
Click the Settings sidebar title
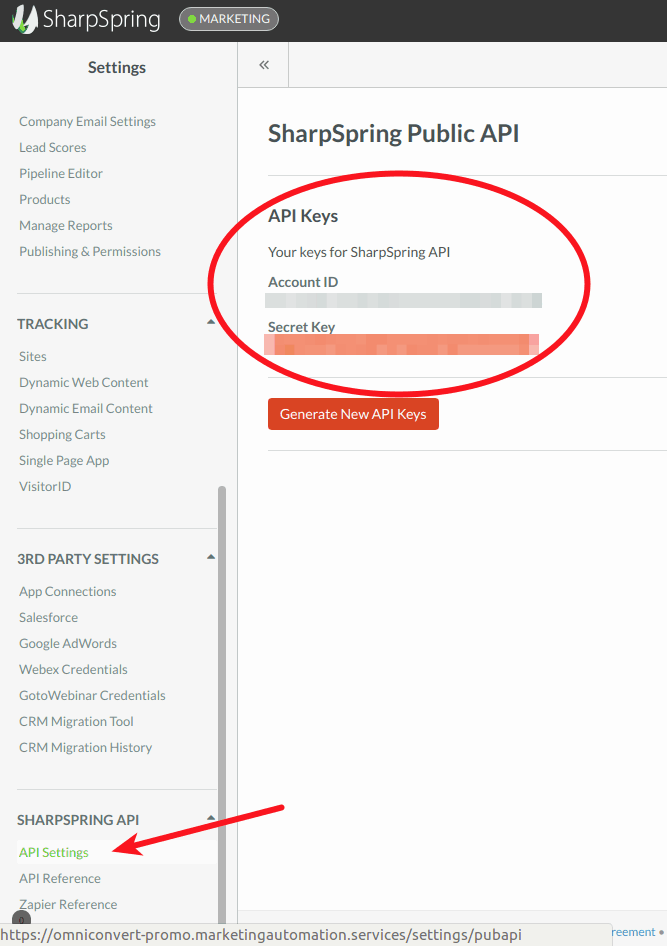(x=117, y=67)
